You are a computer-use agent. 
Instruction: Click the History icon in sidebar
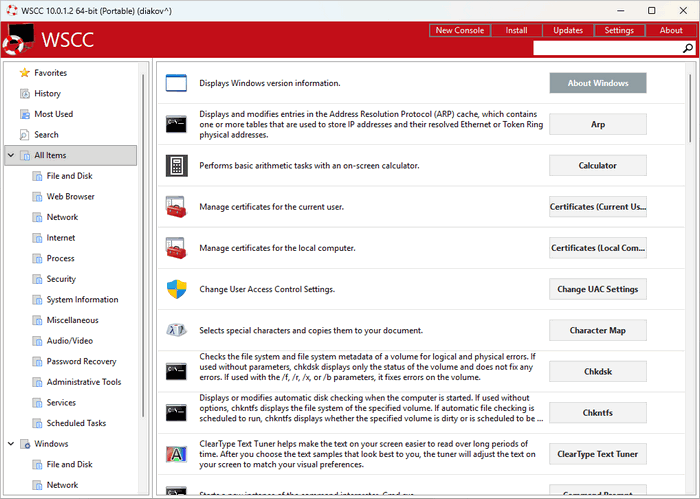24,94
